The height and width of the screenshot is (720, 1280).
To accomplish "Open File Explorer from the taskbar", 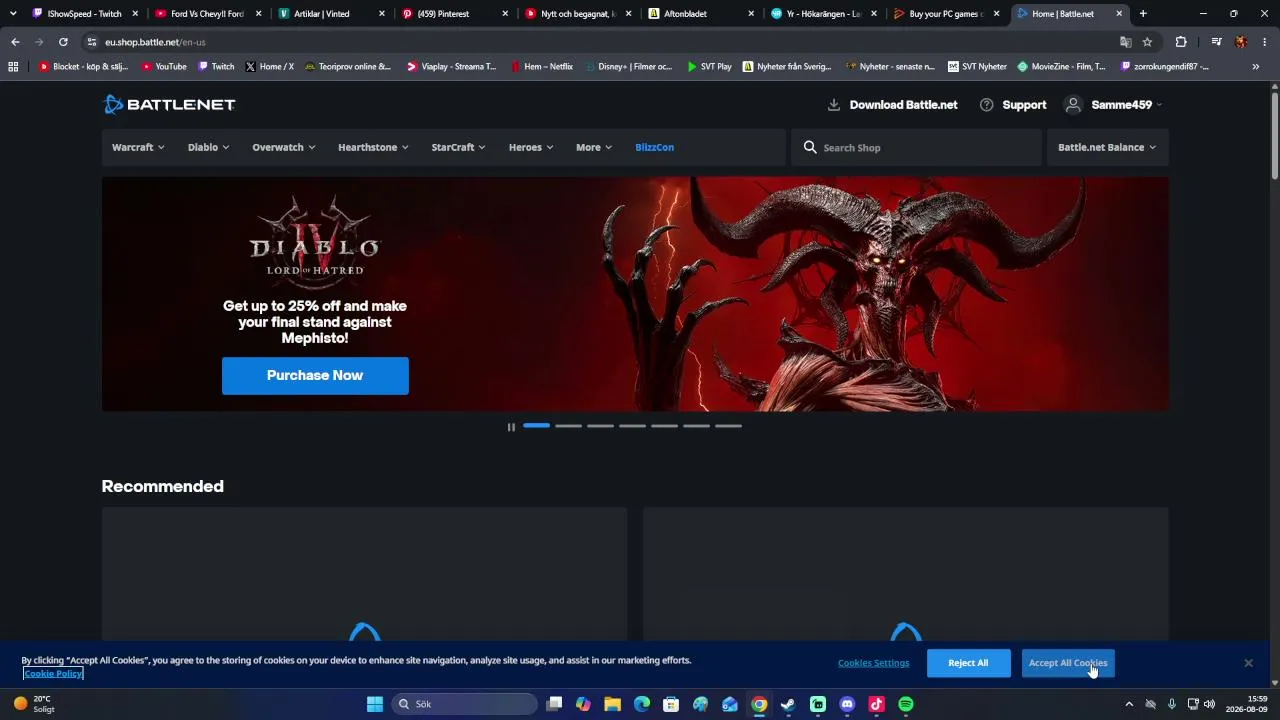I will tap(612, 704).
